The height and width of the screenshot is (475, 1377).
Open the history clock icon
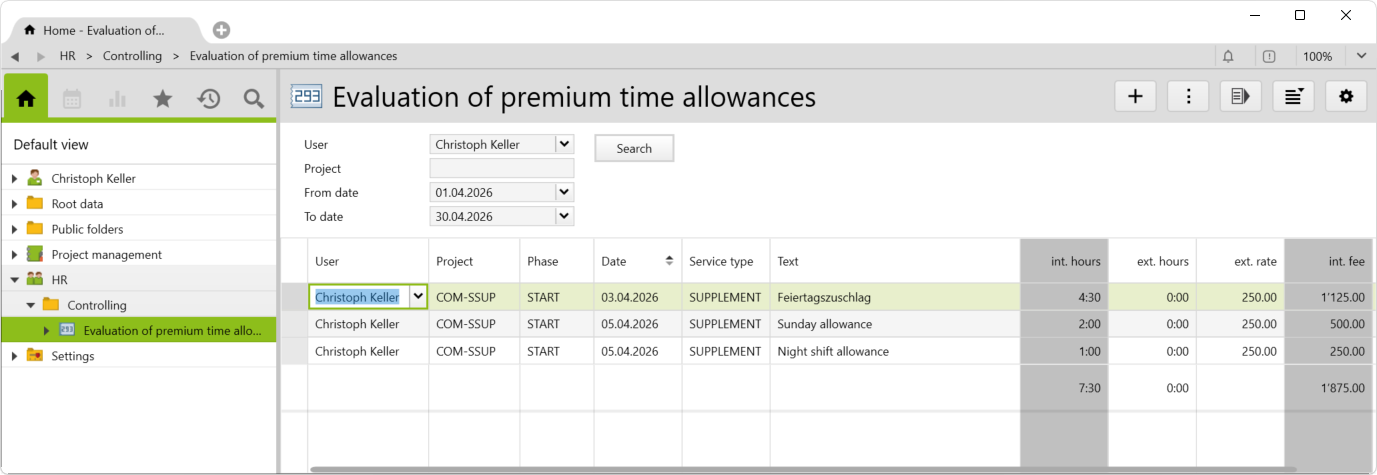coord(208,98)
